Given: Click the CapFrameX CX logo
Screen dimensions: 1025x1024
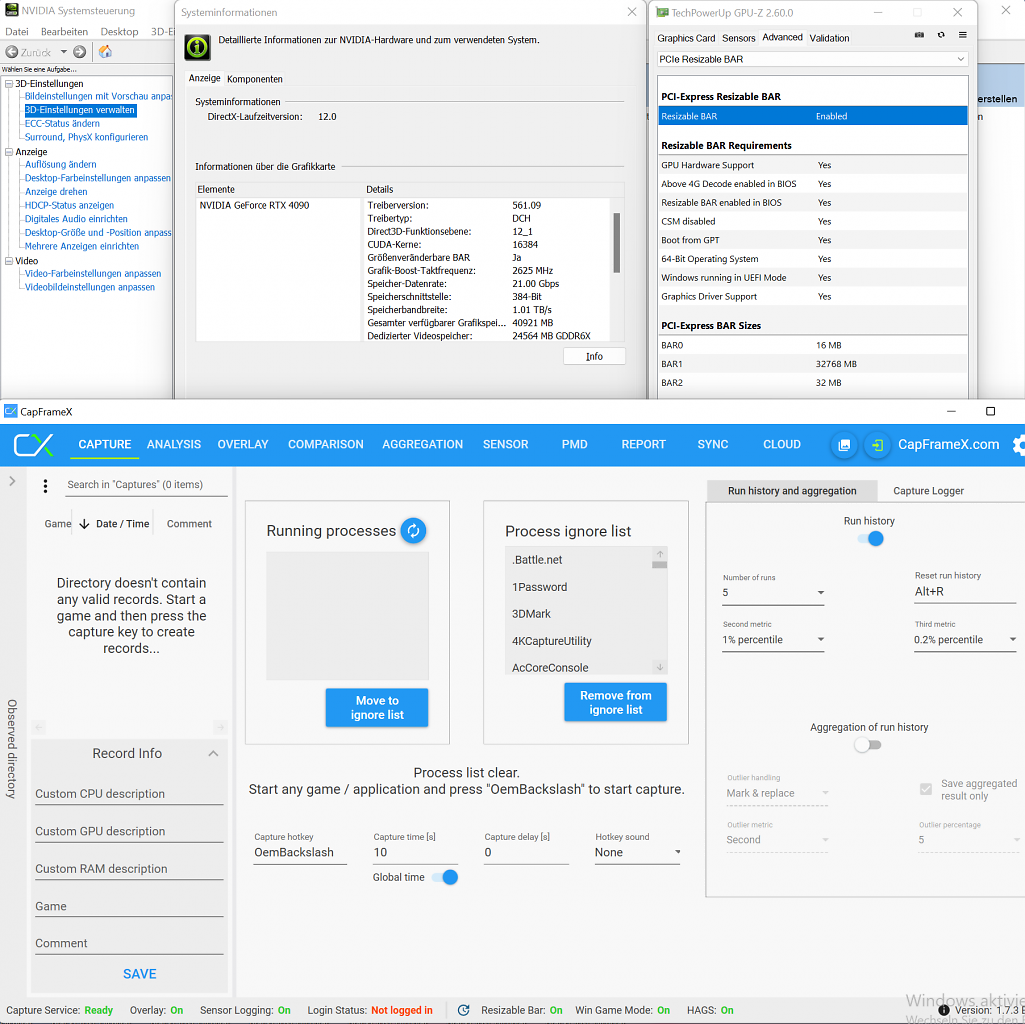Looking at the screenshot, I should pos(33,445).
